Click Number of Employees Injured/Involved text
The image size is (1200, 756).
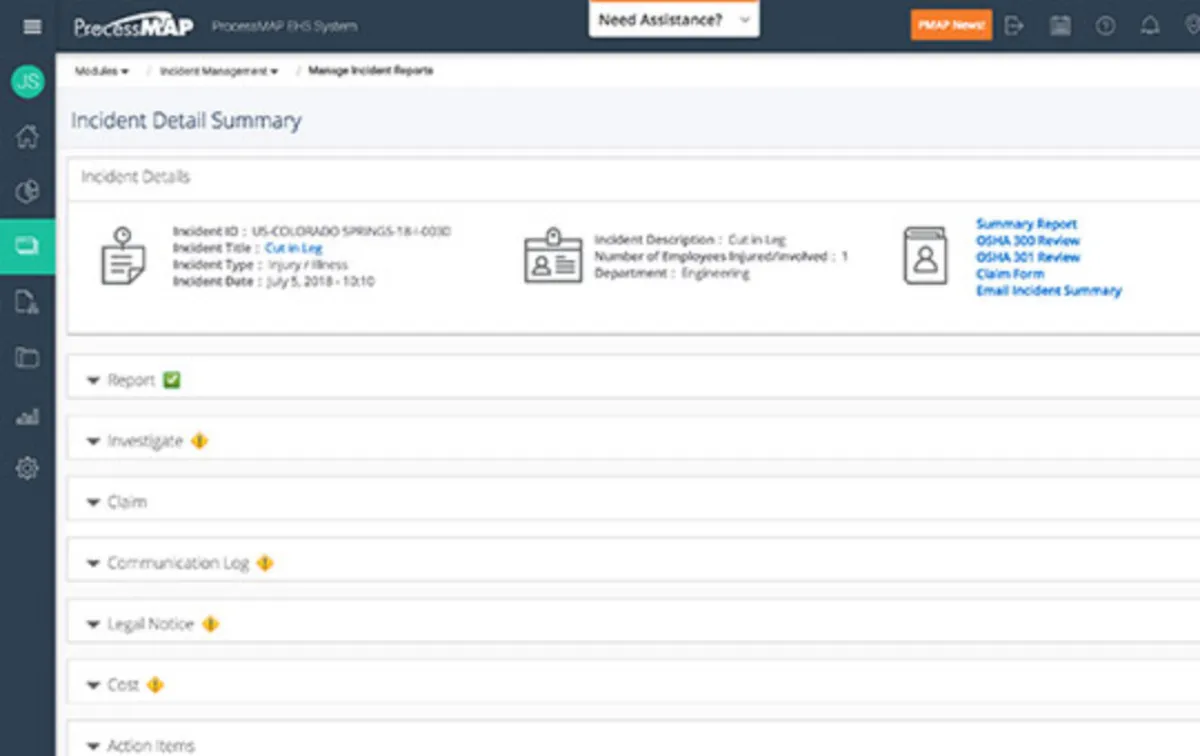click(x=720, y=257)
